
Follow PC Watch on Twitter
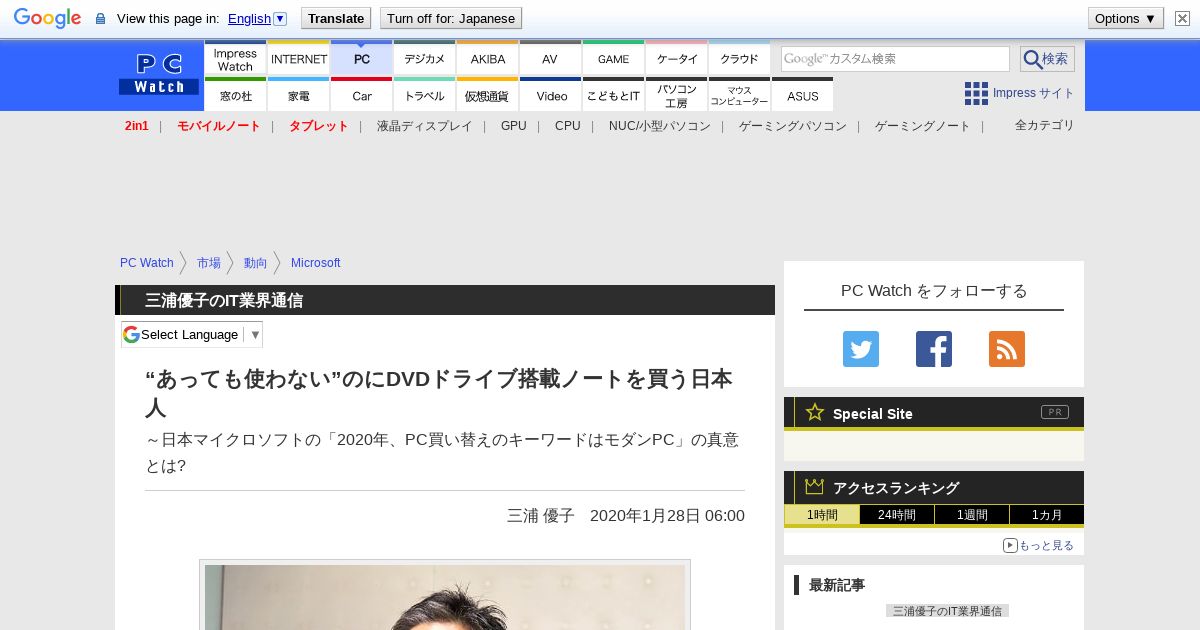pos(861,349)
